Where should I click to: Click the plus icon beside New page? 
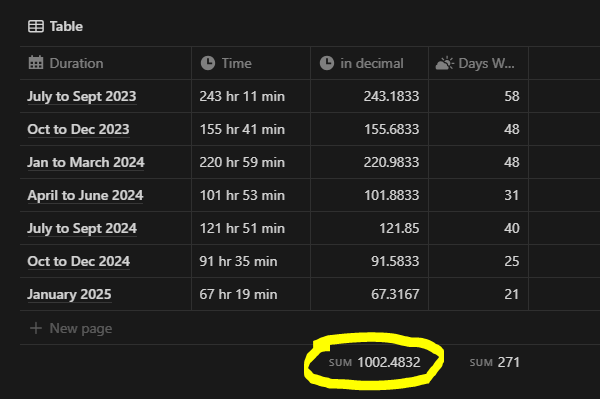pyautogui.click(x=36, y=328)
